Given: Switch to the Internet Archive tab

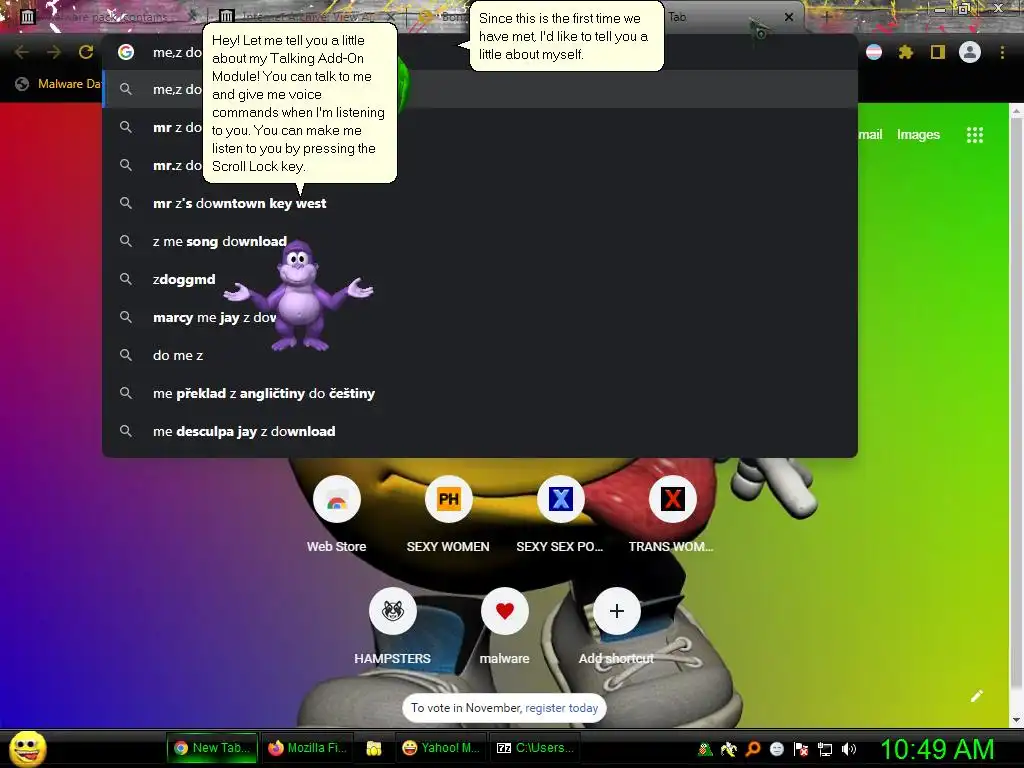Looking at the screenshot, I should point(307,17).
